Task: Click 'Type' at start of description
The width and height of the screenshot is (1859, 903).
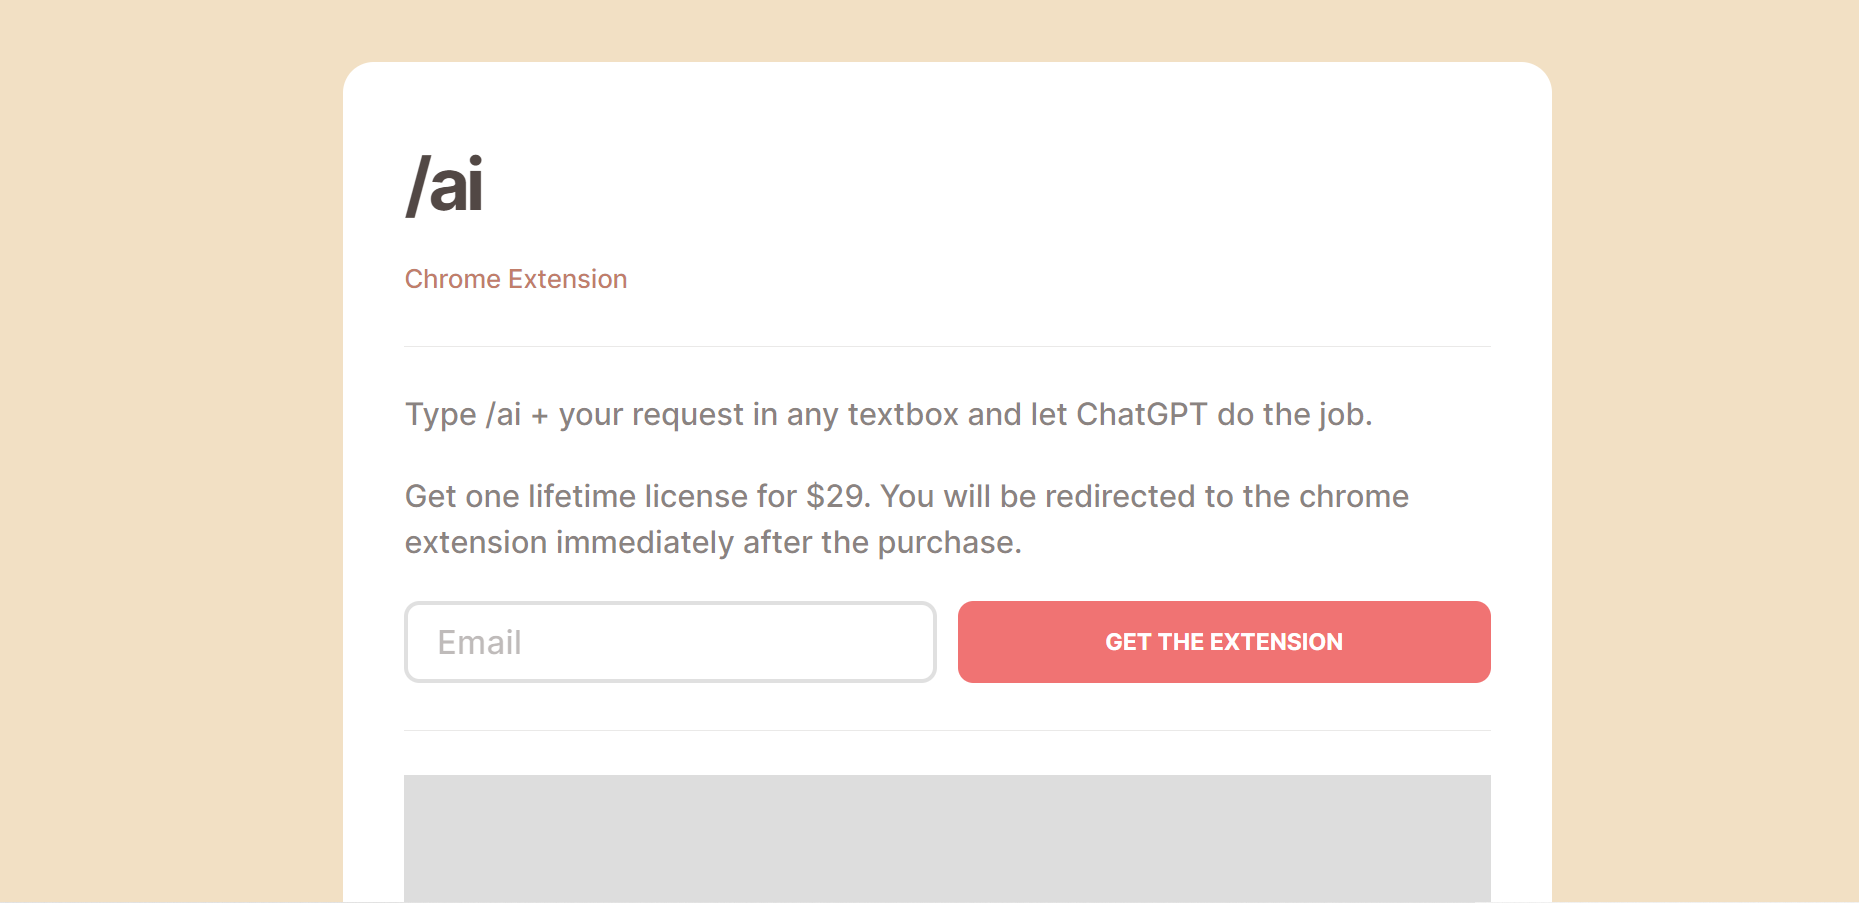Action: point(440,414)
